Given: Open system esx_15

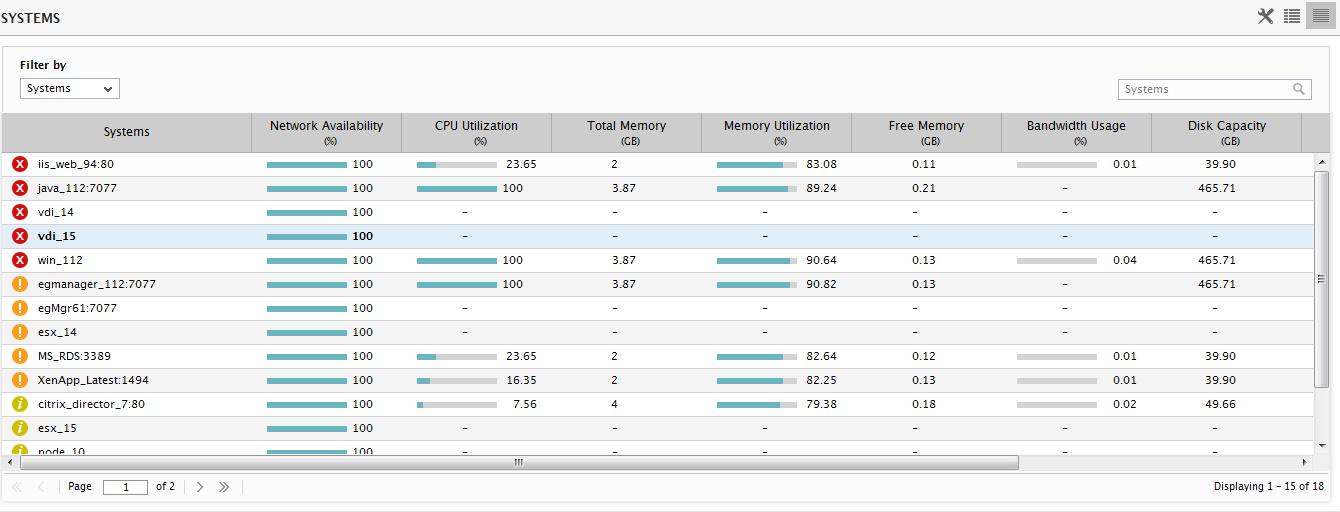Looking at the screenshot, I should (x=58, y=428).
